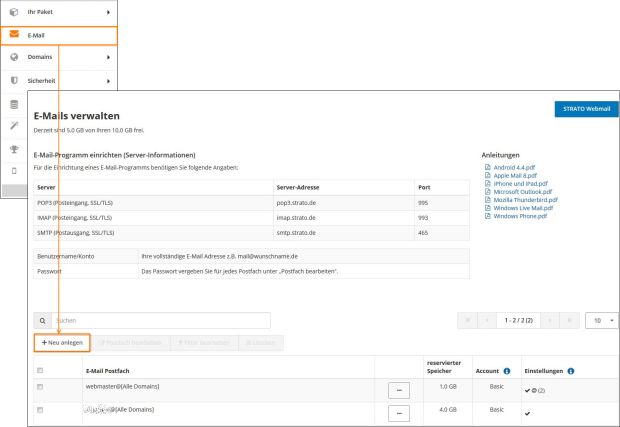Open the iPhone und iPad.pdf guide
Viewport: 620px width, 427px height.
[x=520, y=183]
